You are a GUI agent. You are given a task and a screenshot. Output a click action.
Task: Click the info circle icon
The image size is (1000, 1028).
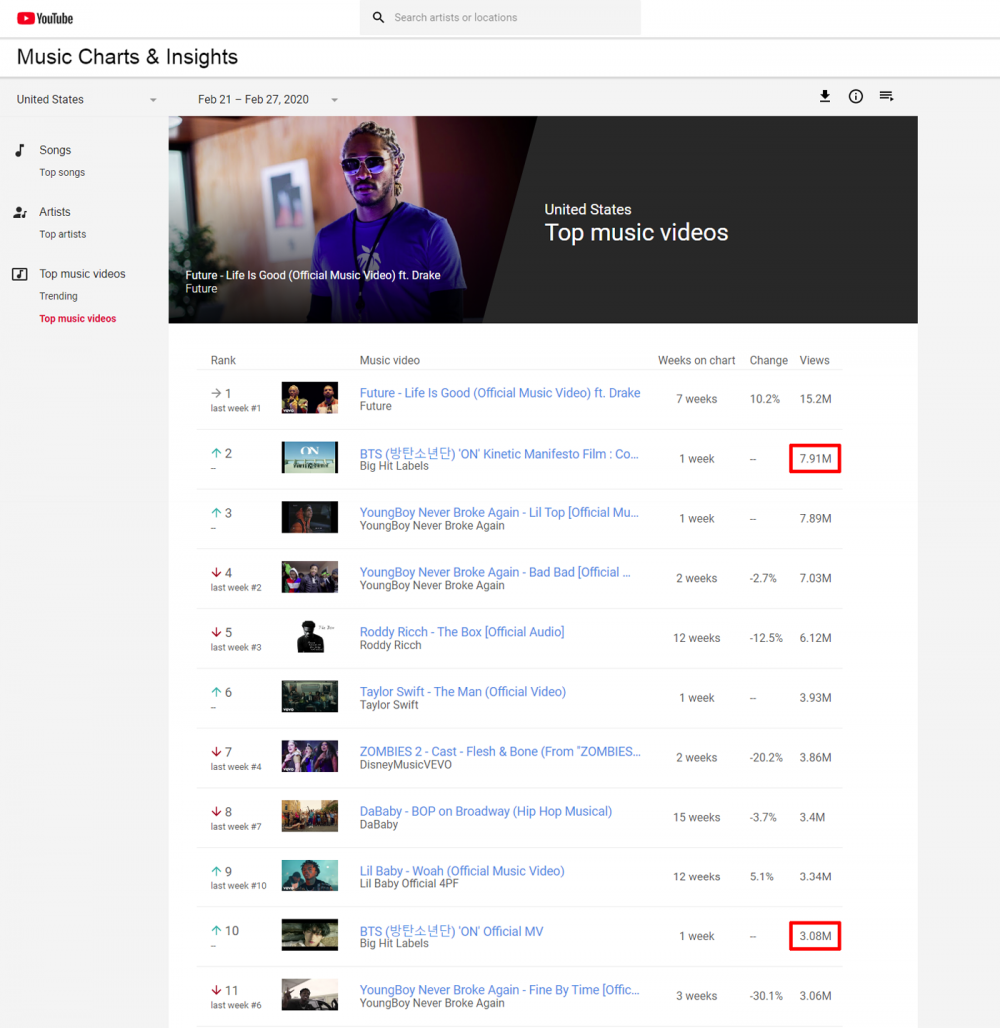(856, 96)
